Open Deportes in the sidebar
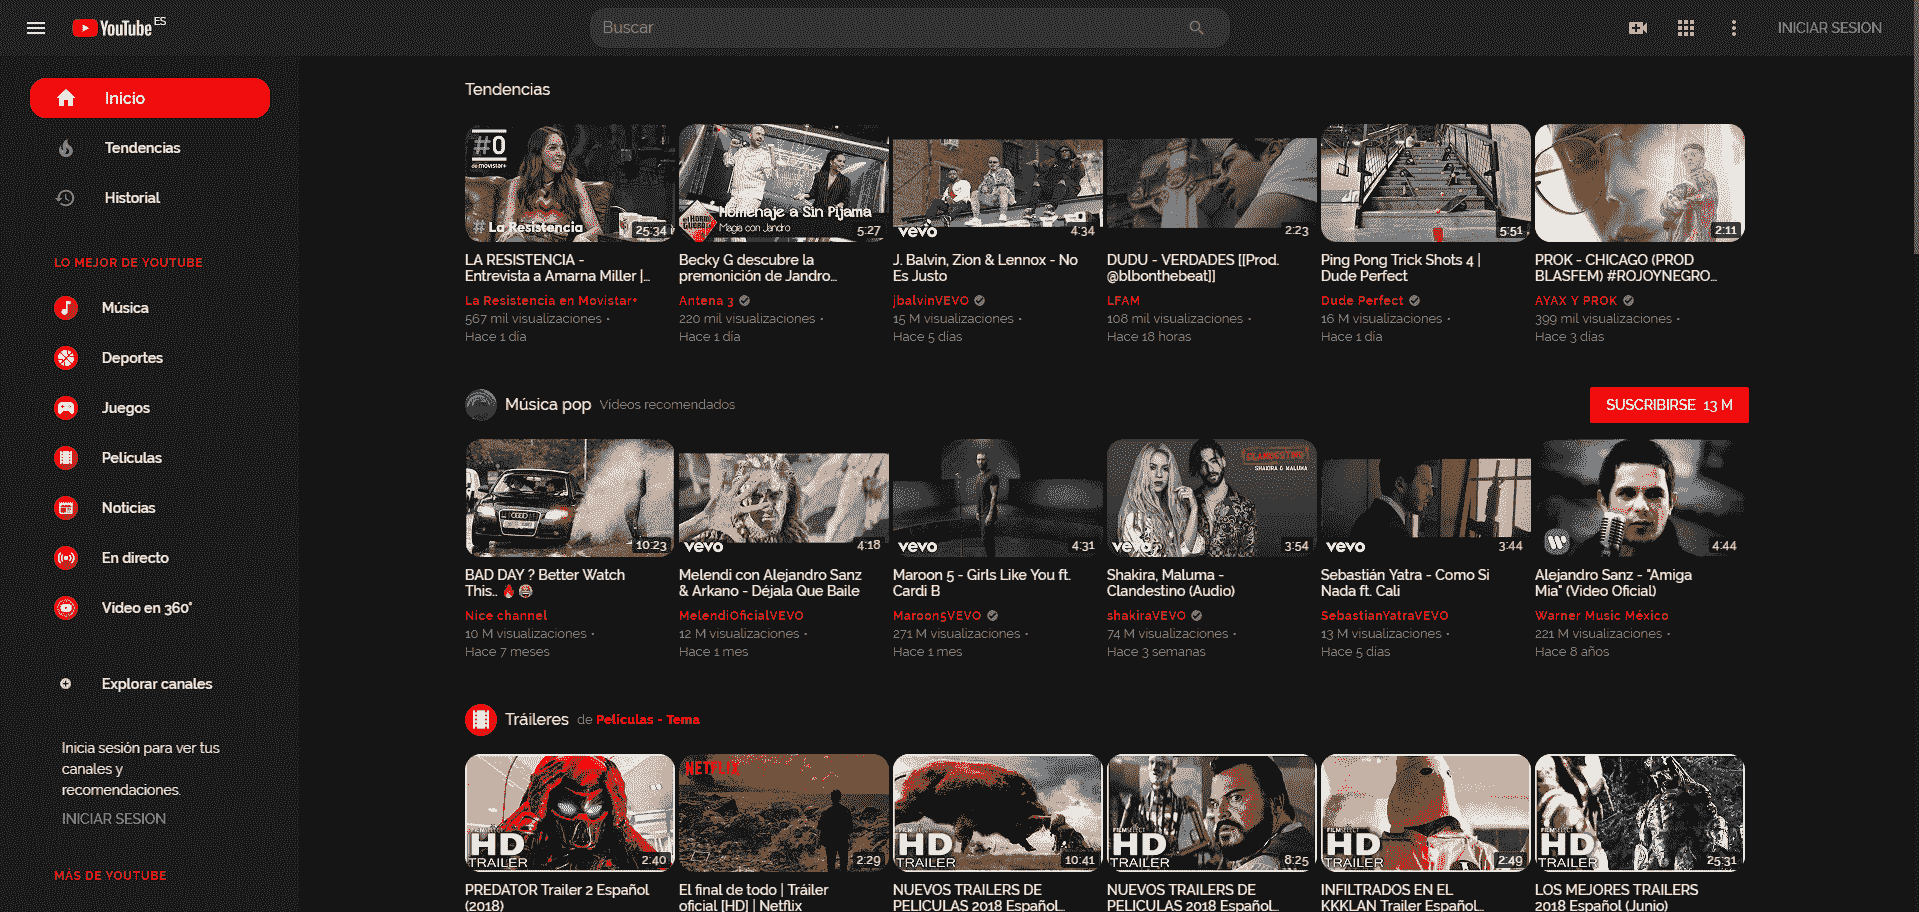The width and height of the screenshot is (1919, 912). pyautogui.click(x=150, y=358)
